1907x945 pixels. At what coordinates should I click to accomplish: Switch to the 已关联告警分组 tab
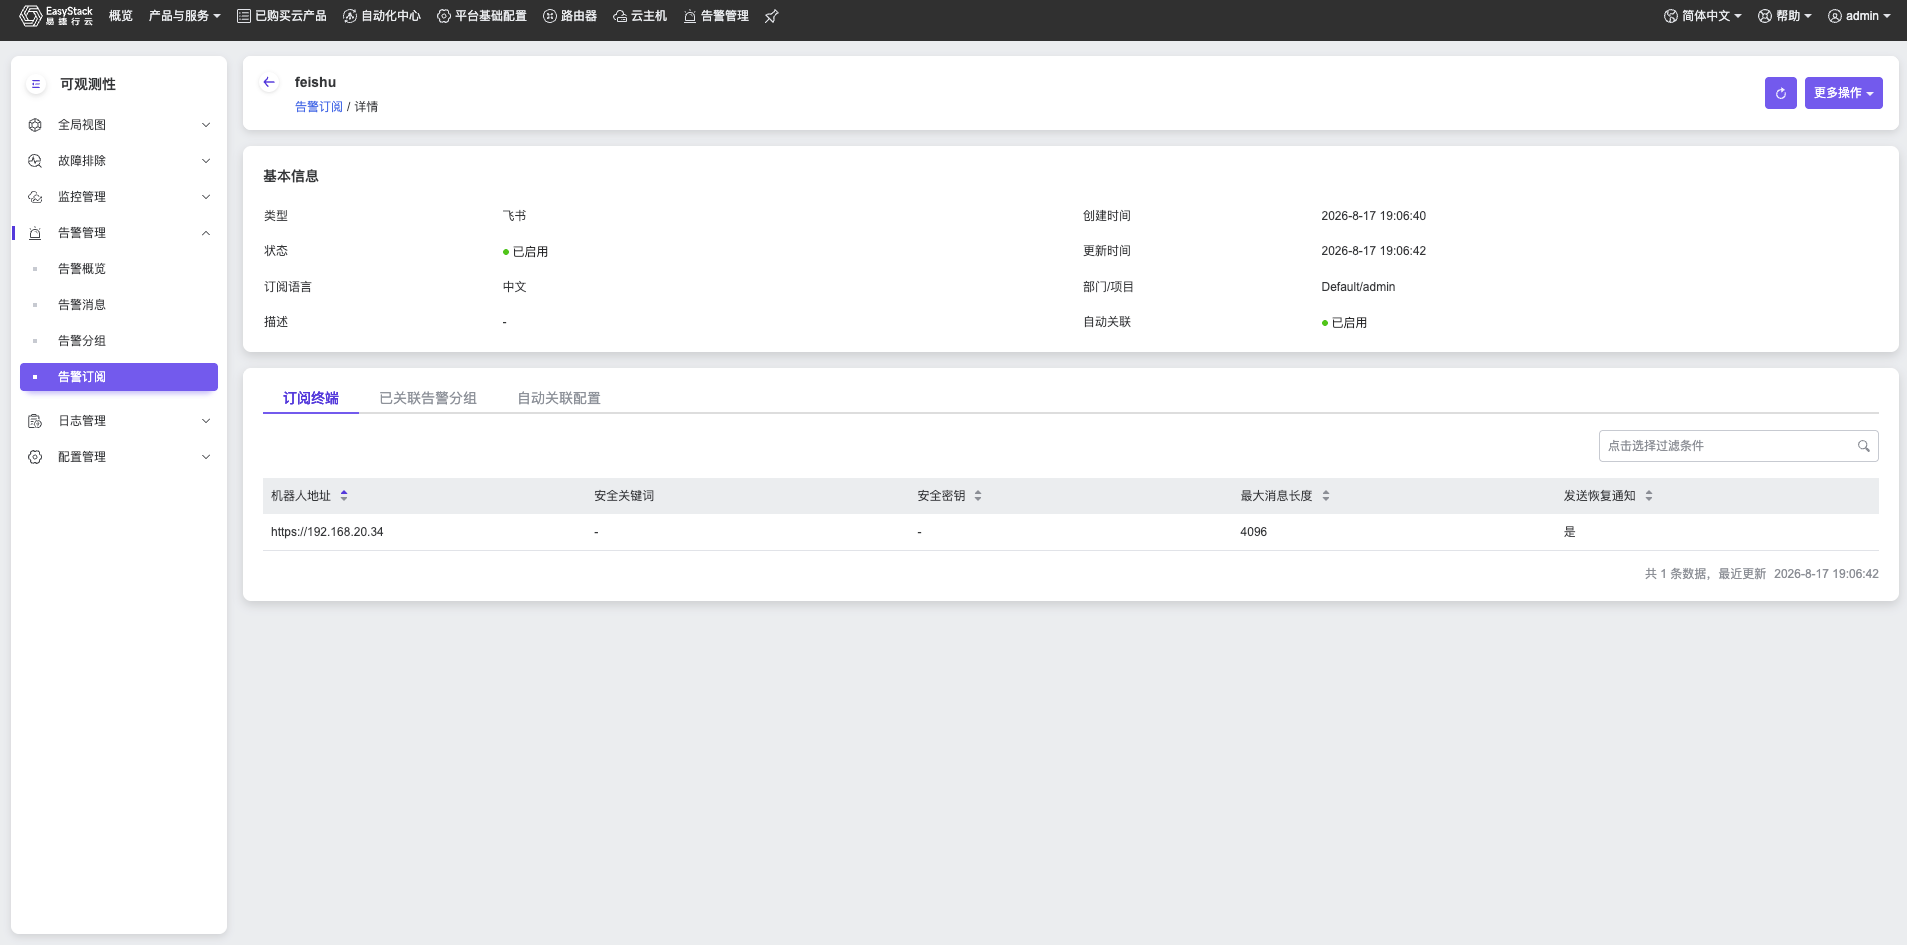[x=428, y=398]
